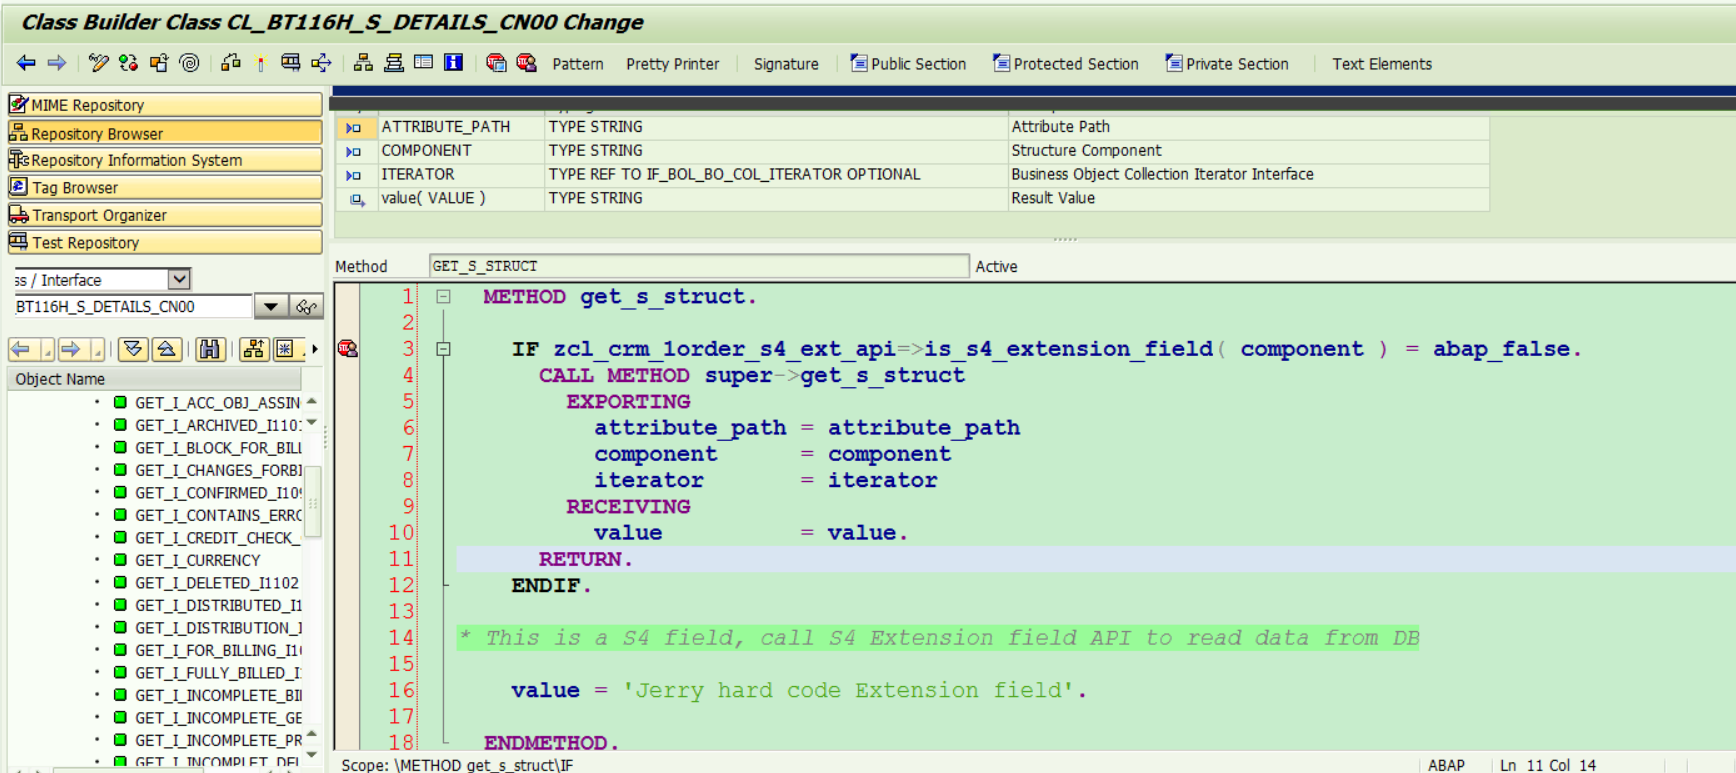
Task: Open the Tag Browser
Action: click(x=165, y=187)
